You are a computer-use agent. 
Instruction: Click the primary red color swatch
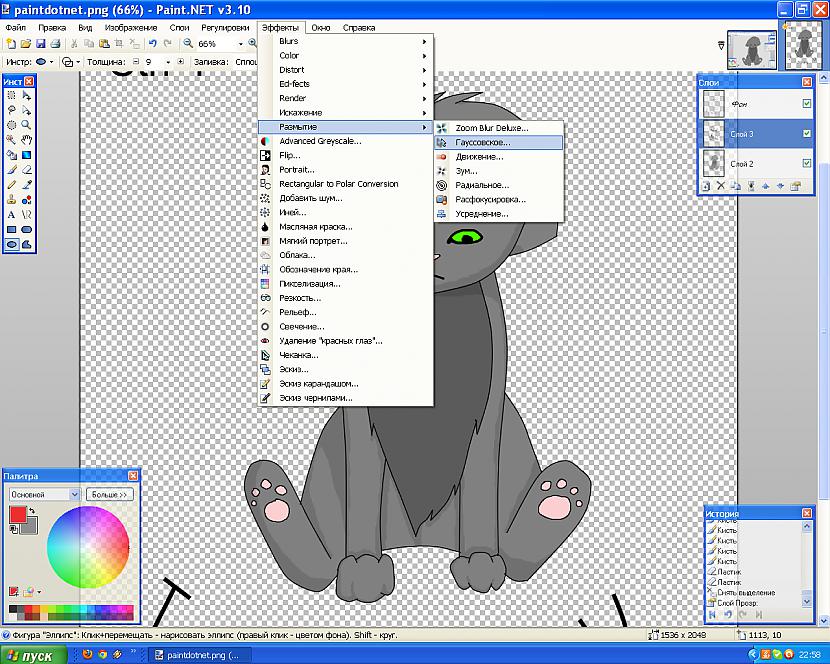point(17,515)
